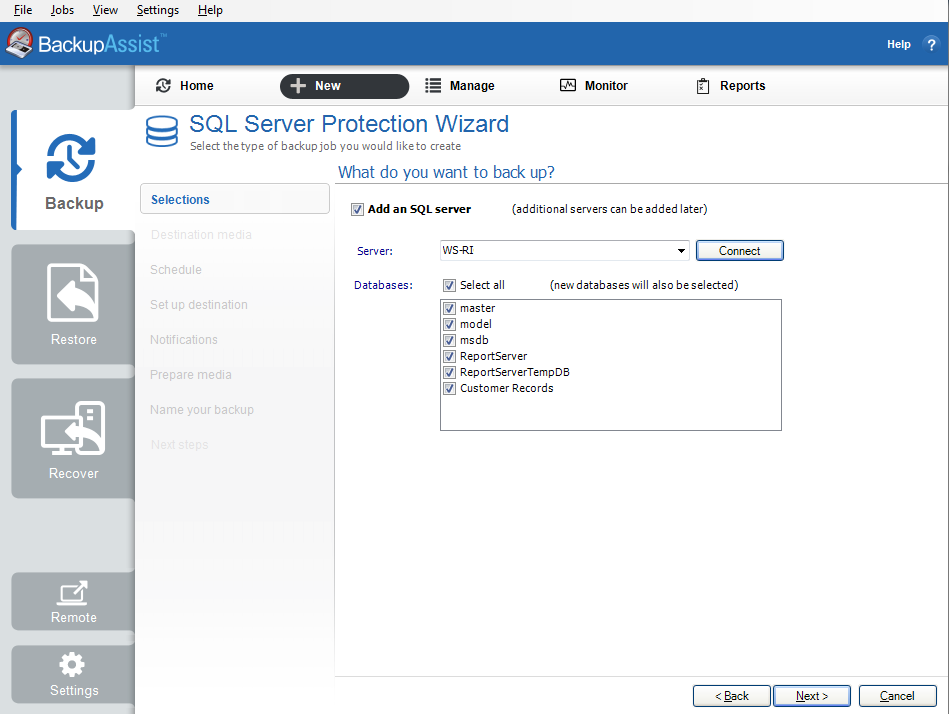Open the File menu
The image size is (949, 714).
coord(23,10)
